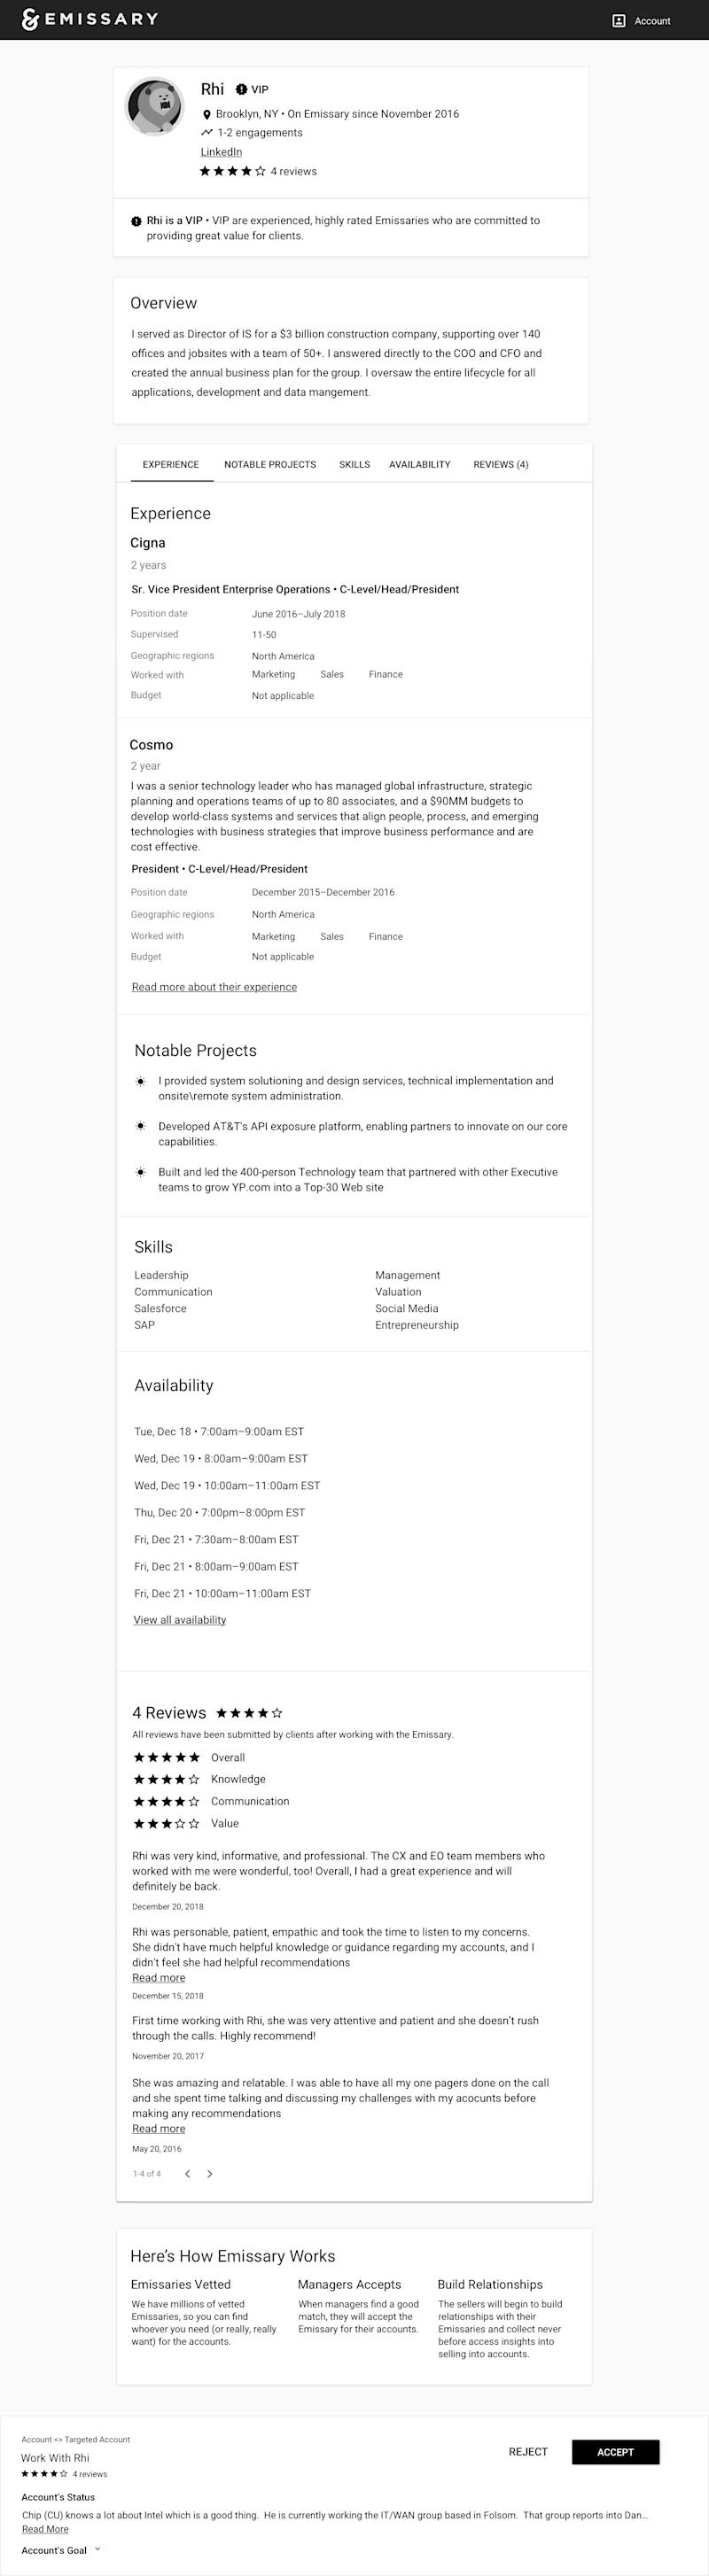The width and height of the screenshot is (709, 2576).
Task: Expand May 2016 review Read more
Action: tap(158, 2128)
